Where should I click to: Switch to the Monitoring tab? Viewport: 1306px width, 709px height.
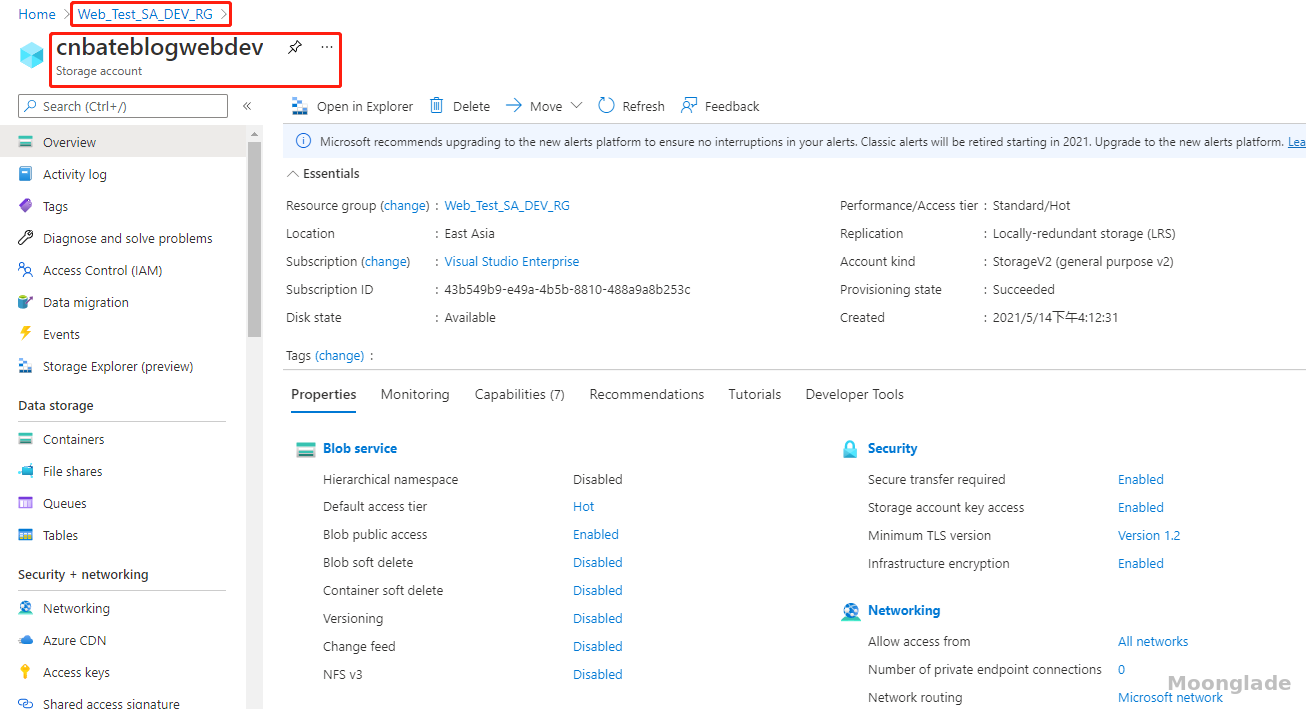click(x=415, y=394)
